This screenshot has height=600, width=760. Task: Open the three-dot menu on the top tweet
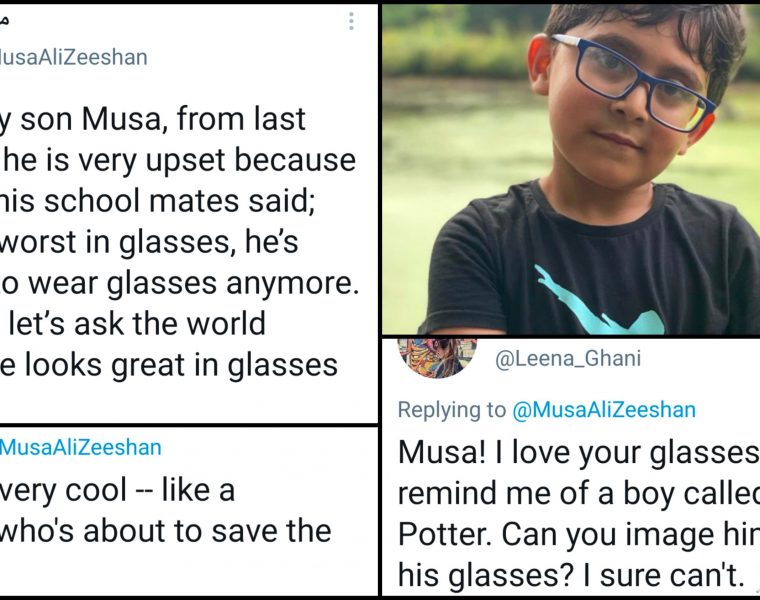[x=351, y=21]
